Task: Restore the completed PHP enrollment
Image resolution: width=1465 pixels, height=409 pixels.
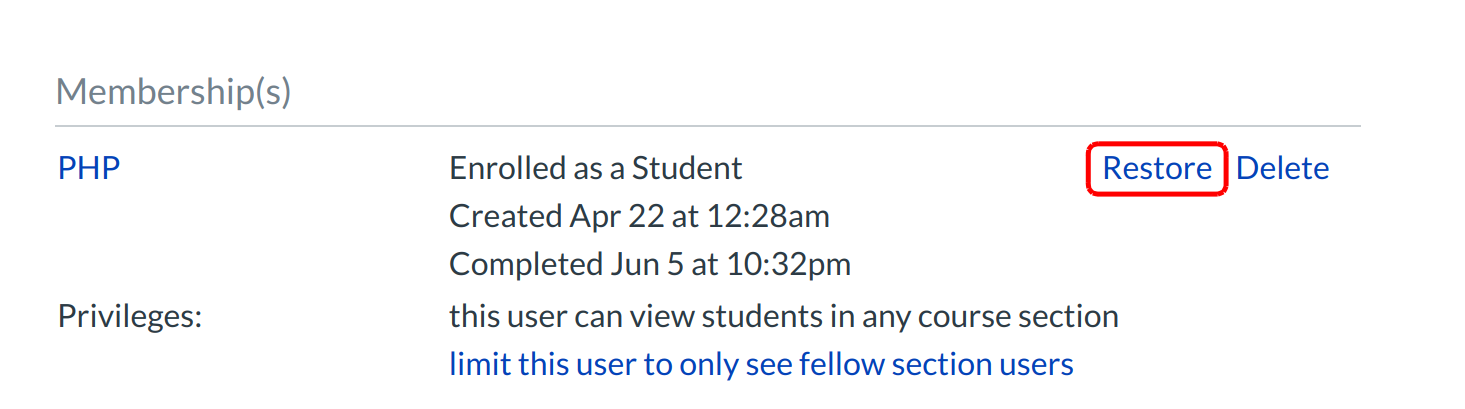Action: pos(1156,168)
